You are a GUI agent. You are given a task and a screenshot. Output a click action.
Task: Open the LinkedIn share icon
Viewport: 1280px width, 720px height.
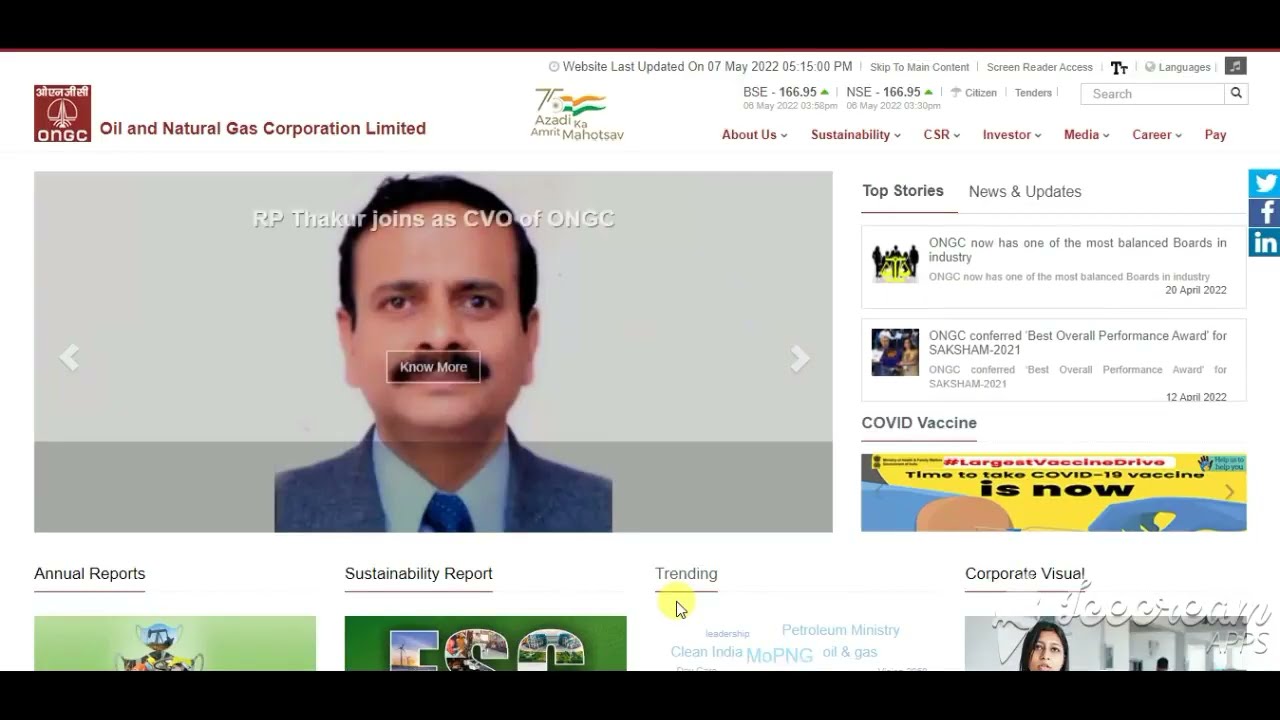tap(1265, 242)
